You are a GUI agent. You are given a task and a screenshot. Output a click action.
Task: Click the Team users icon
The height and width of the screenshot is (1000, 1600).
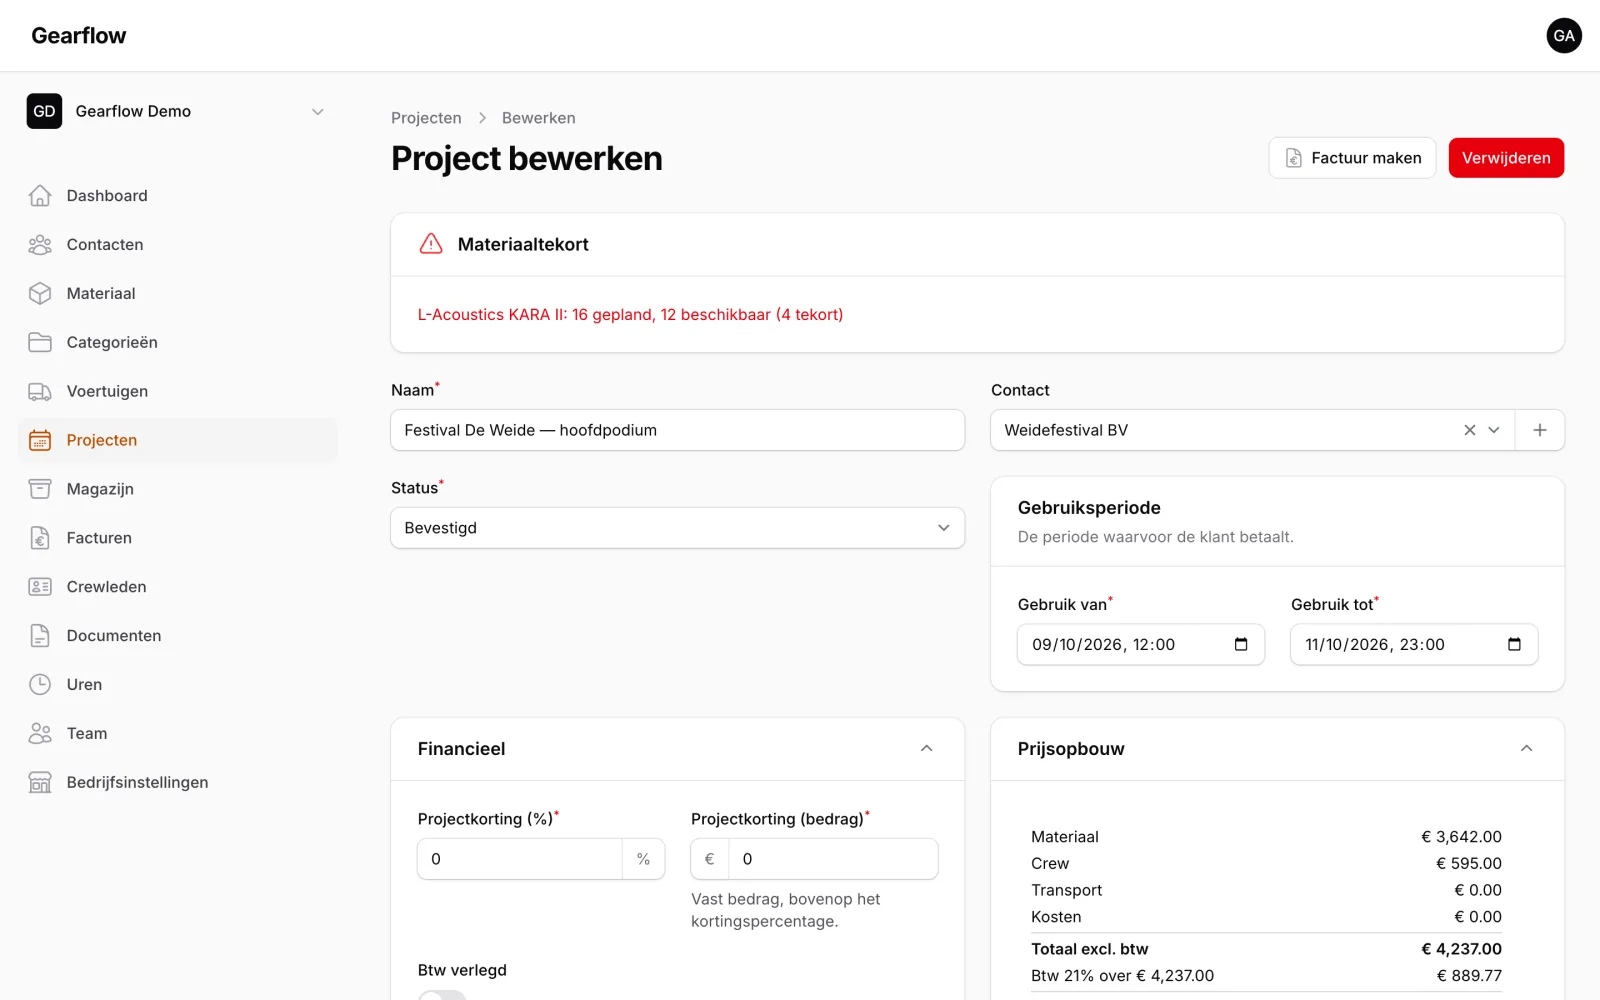point(40,734)
